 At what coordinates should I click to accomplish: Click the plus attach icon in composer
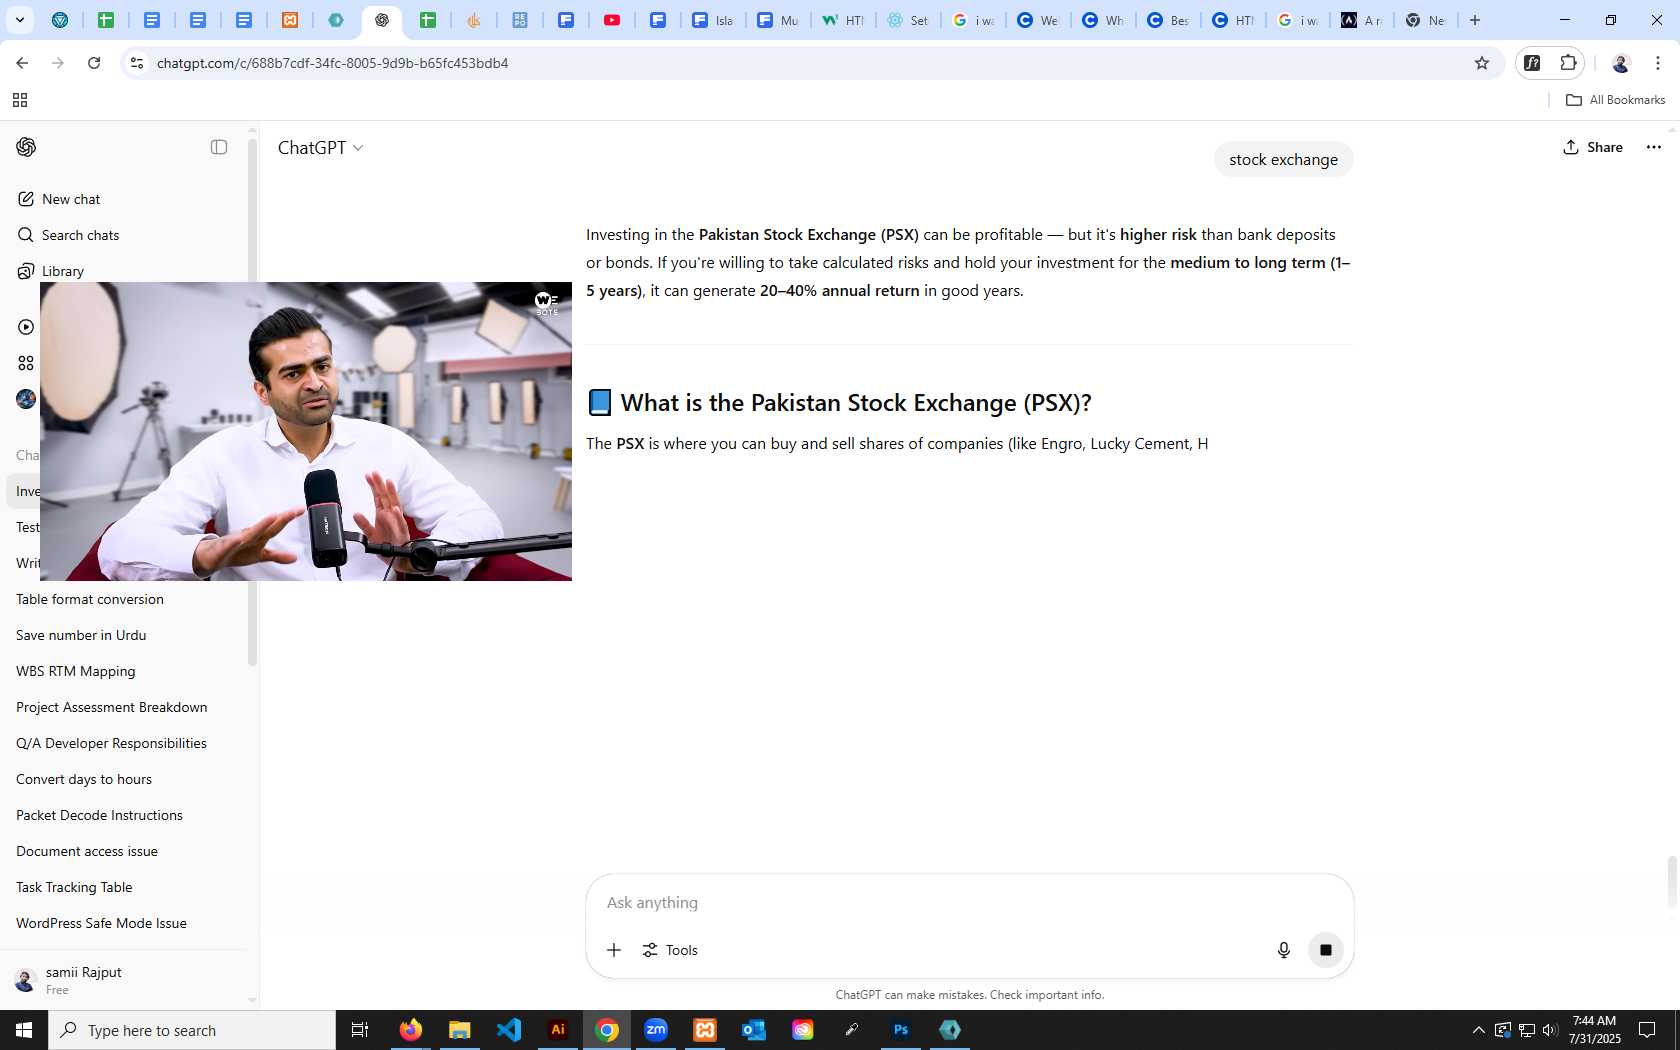[x=614, y=950]
